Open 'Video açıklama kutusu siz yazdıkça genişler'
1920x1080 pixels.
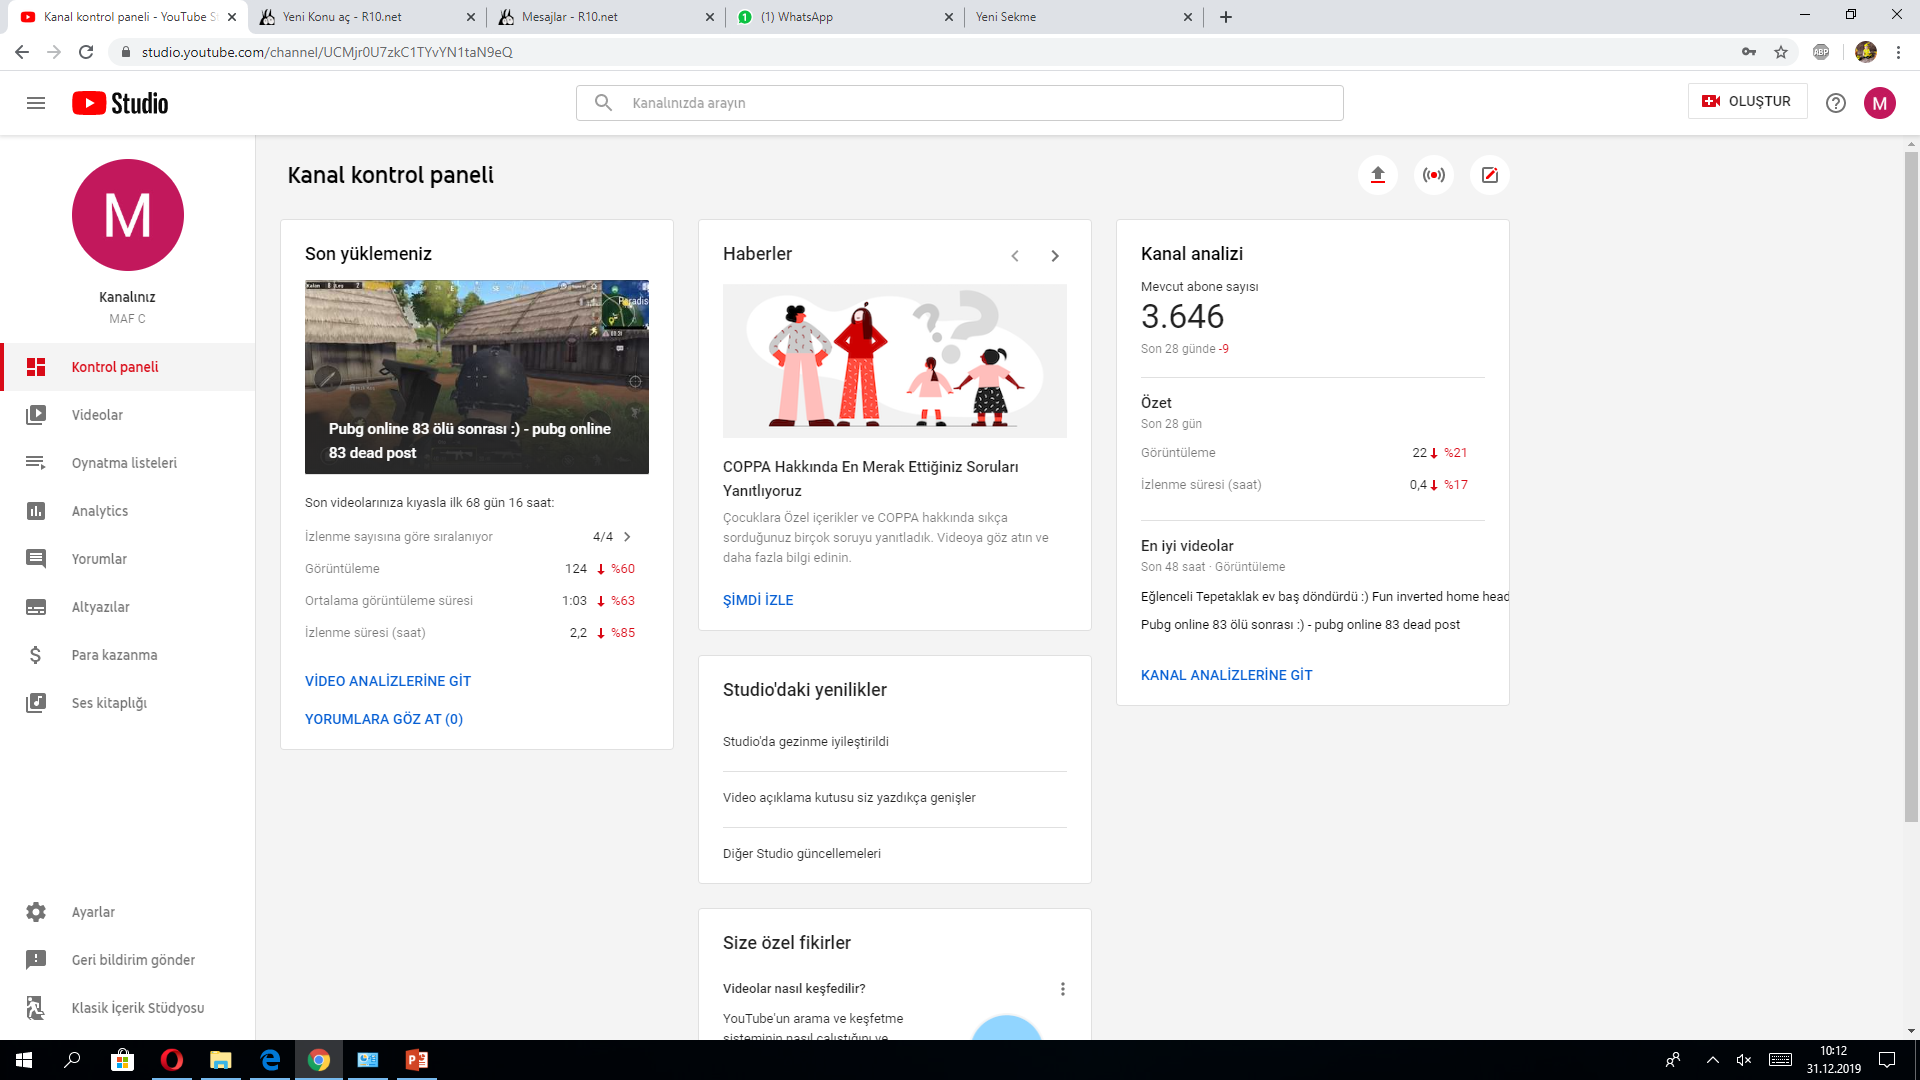point(849,797)
